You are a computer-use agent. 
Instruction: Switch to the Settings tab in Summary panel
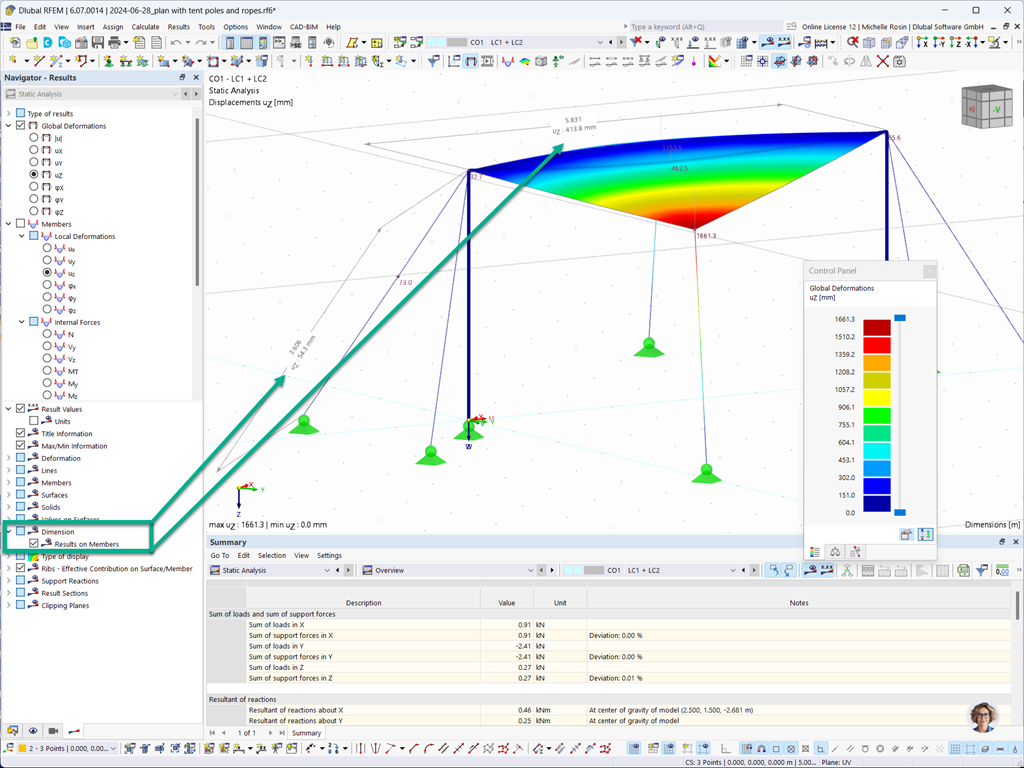coord(330,555)
